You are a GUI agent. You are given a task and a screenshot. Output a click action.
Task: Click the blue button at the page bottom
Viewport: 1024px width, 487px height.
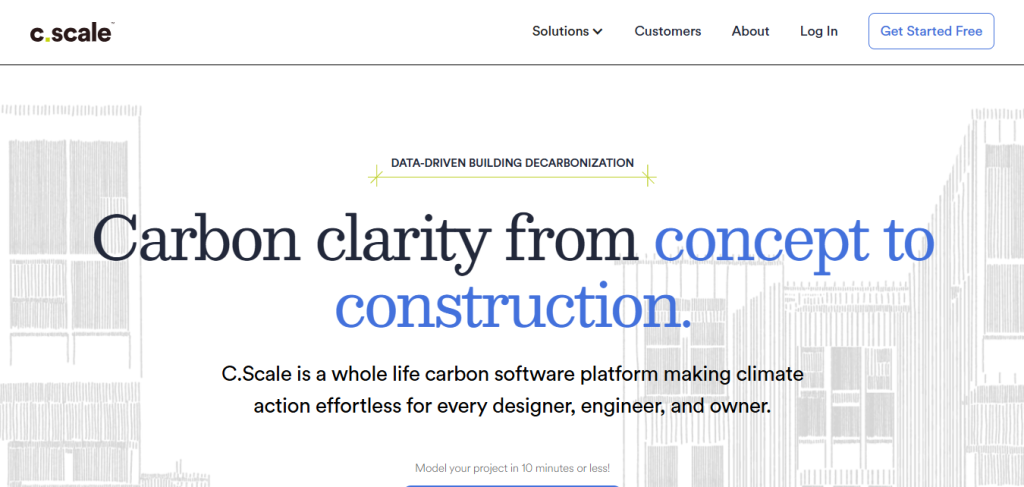point(512,485)
